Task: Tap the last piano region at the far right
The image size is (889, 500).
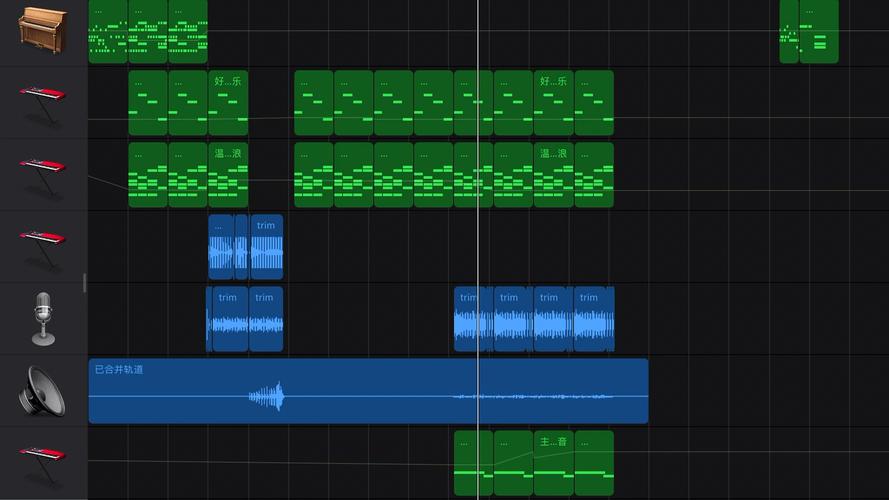Action: [x=819, y=31]
